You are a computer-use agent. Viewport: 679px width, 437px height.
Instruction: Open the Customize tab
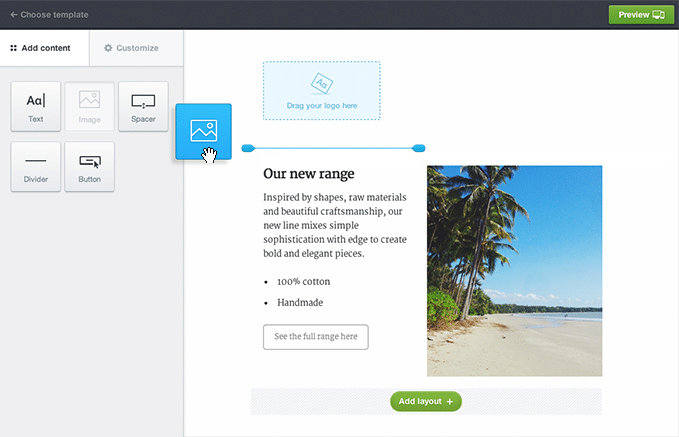131,48
